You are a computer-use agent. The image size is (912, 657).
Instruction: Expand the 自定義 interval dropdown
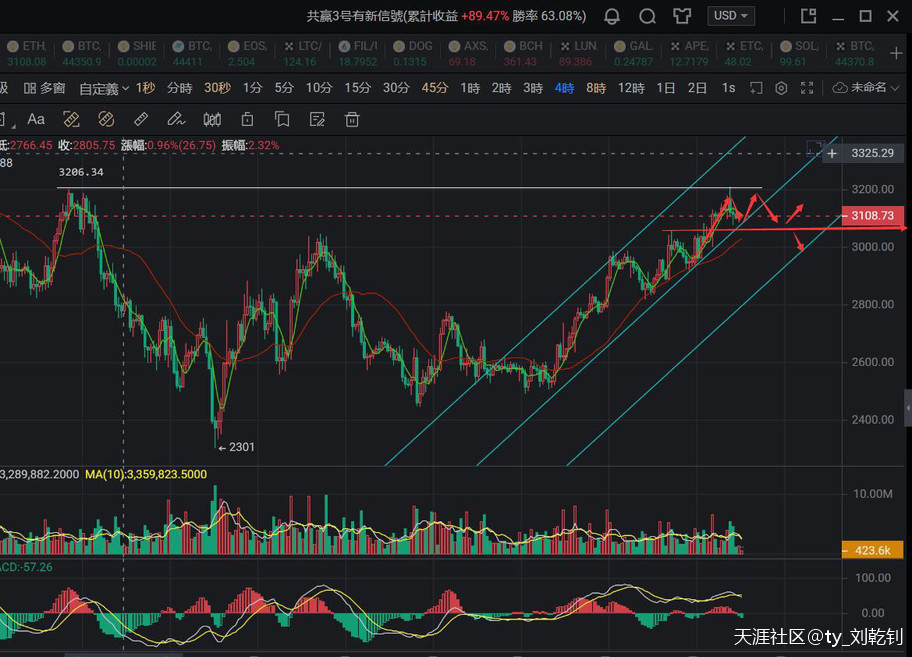point(105,88)
